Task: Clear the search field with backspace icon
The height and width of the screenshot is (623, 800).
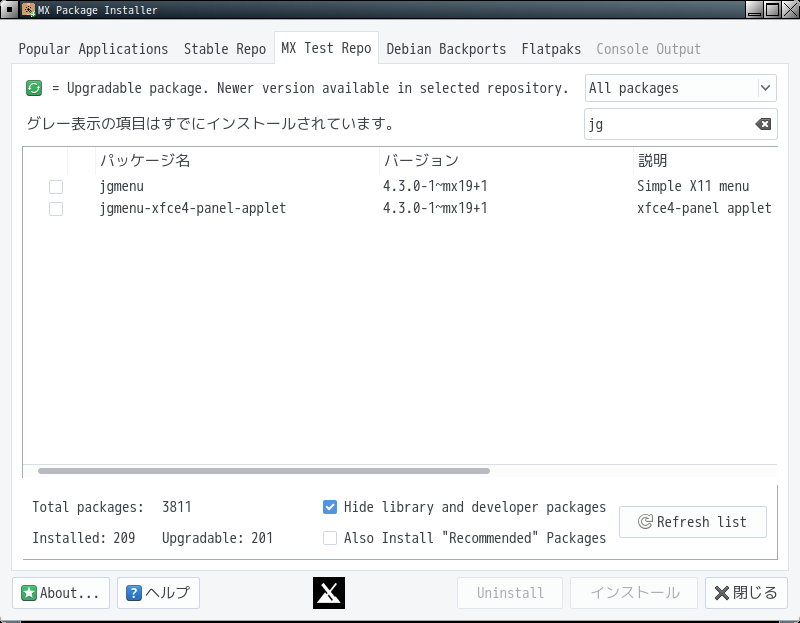Action: 763,124
